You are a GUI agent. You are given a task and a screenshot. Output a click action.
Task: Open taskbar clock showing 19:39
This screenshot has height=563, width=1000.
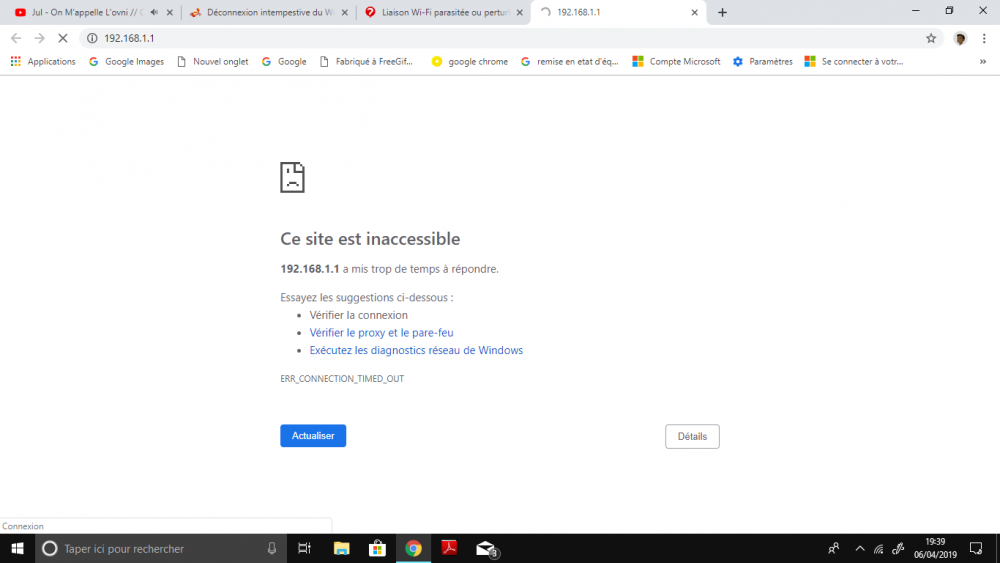coord(936,548)
